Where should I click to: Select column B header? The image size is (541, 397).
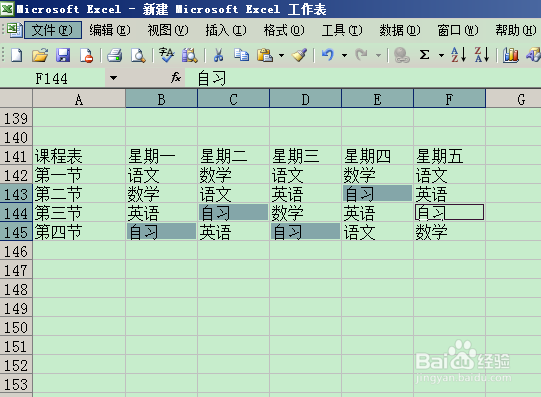coord(161,99)
